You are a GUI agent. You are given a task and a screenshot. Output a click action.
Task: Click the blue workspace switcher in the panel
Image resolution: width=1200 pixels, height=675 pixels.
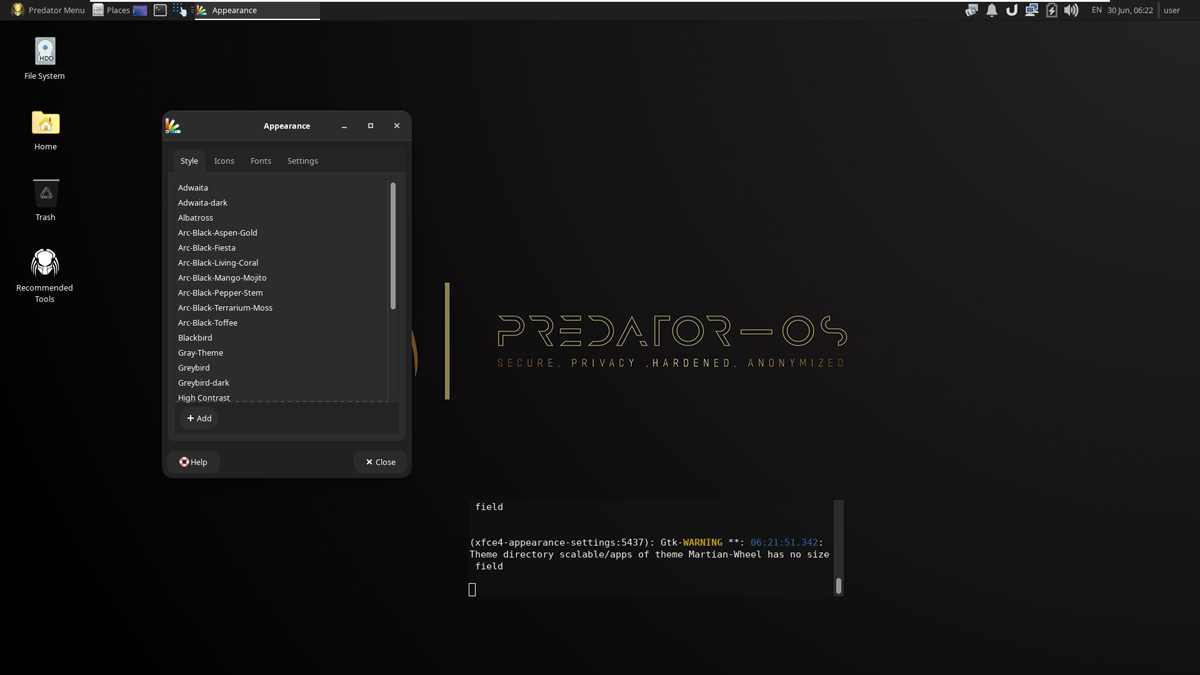(x=140, y=10)
